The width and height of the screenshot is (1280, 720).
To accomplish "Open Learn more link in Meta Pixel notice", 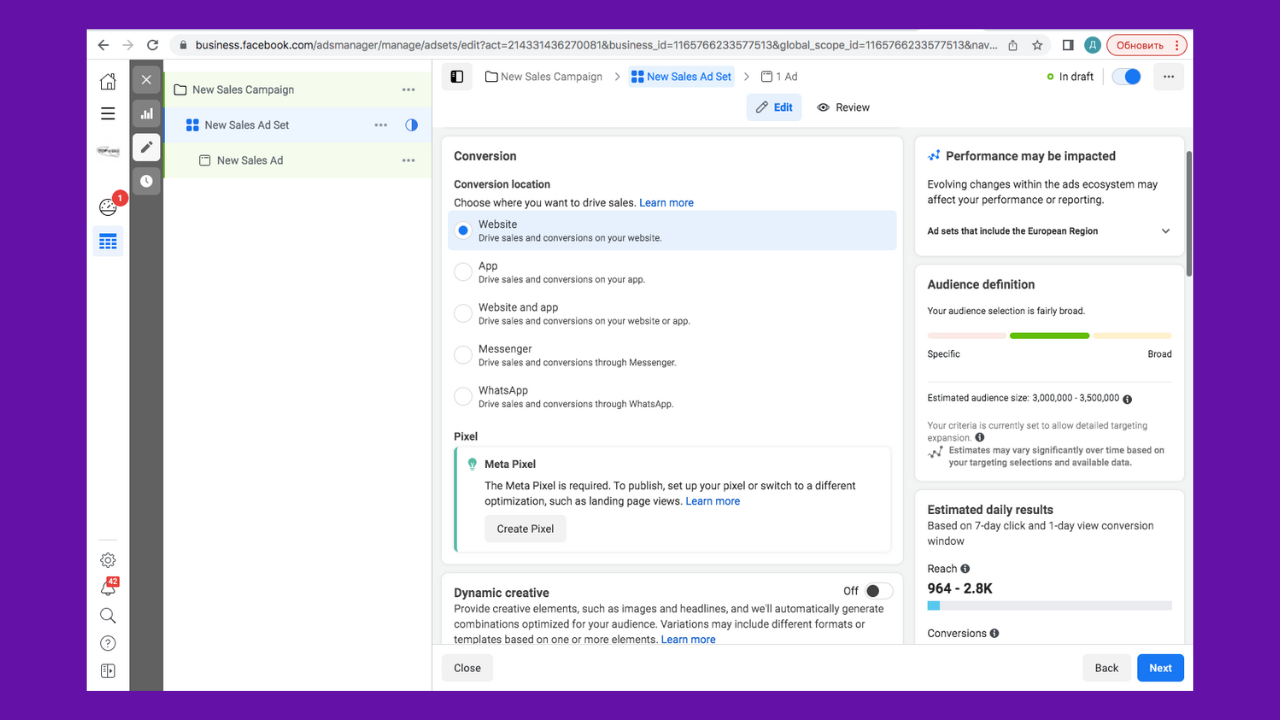I will pyautogui.click(x=713, y=501).
